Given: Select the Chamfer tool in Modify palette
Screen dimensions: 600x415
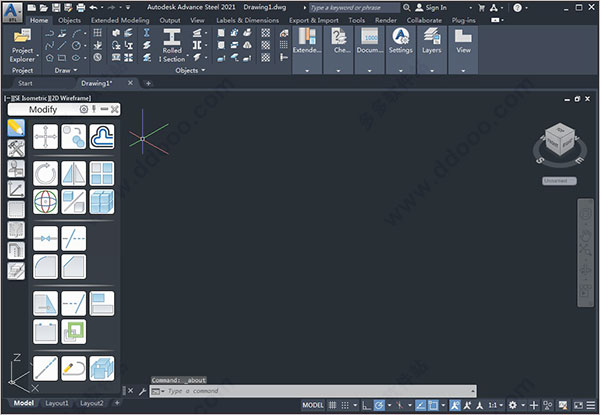Looking at the screenshot, I should (73, 267).
